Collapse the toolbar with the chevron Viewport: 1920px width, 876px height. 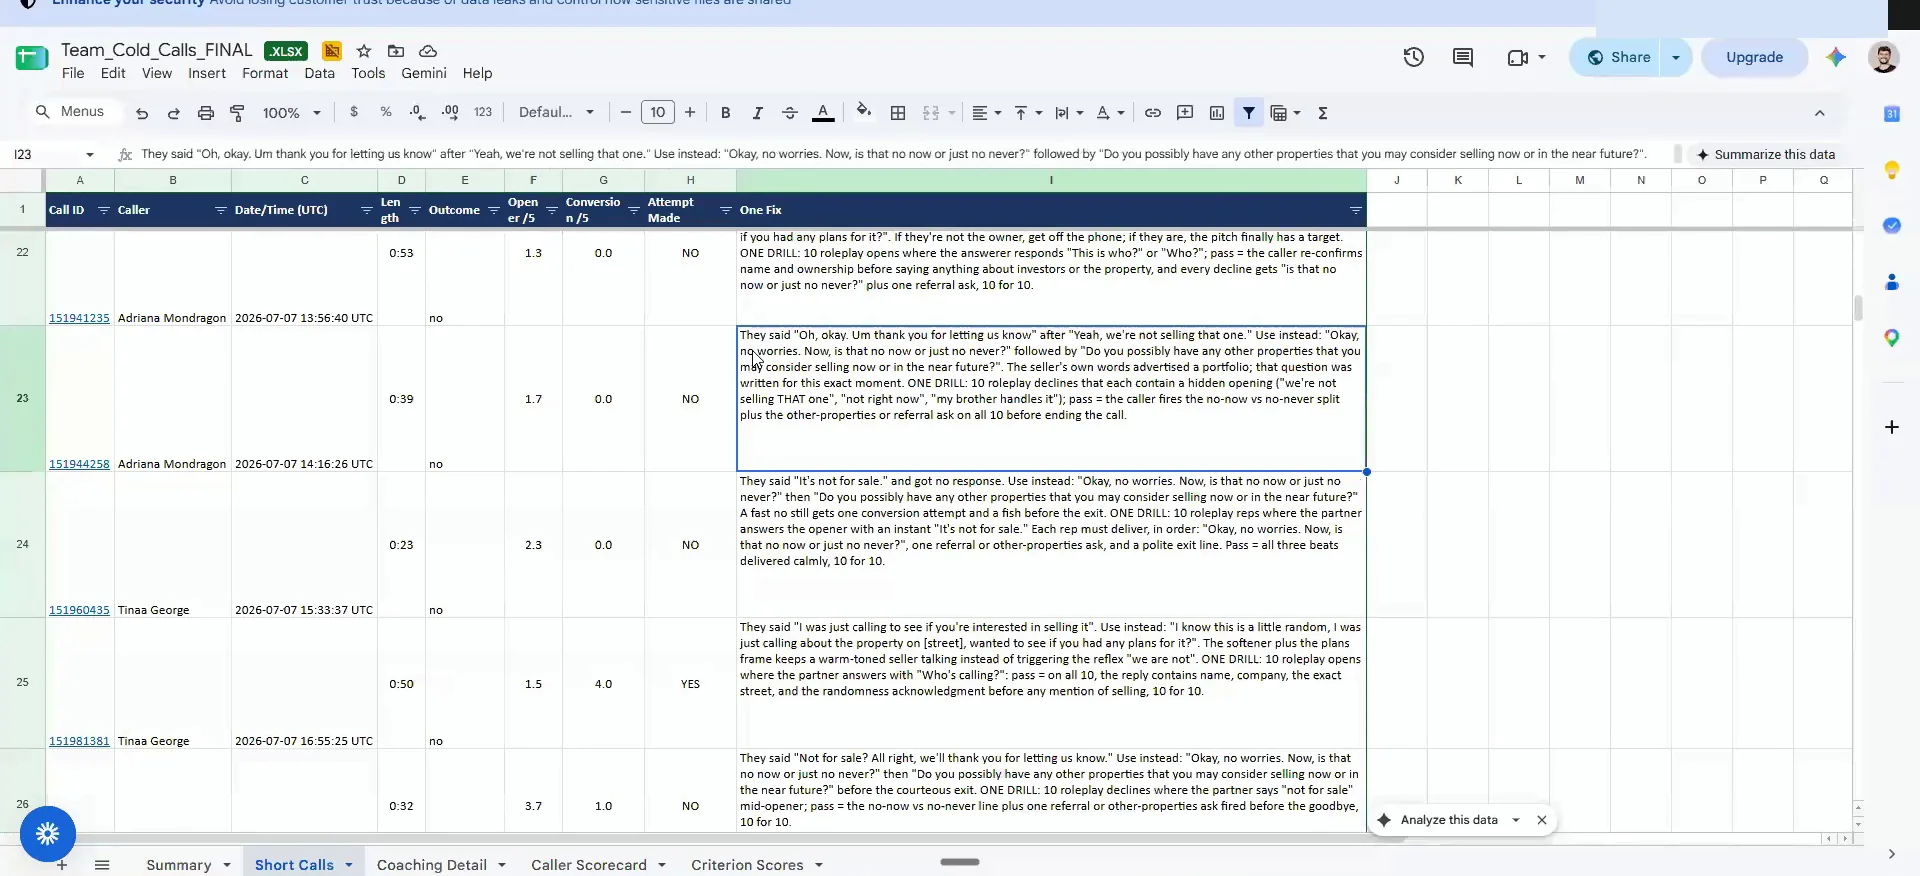coord(1820,113)
